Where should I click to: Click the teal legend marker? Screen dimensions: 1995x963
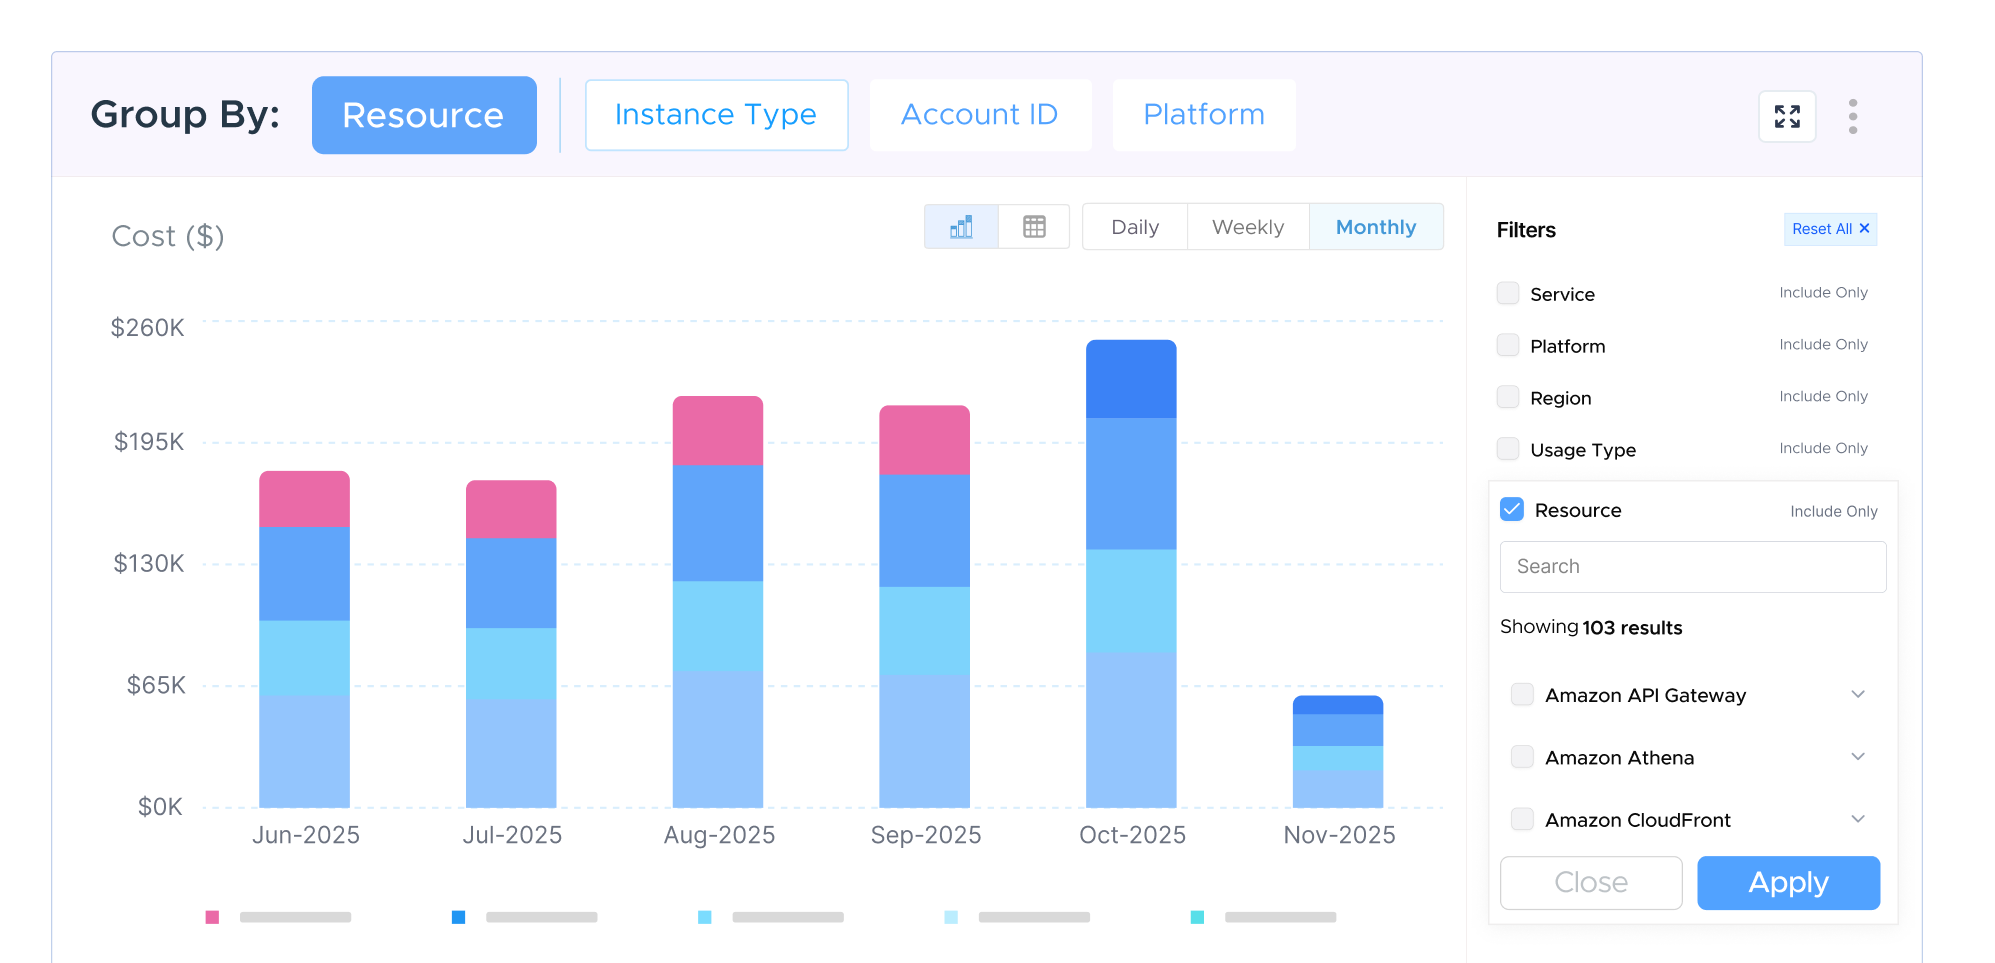point(1197,917)
